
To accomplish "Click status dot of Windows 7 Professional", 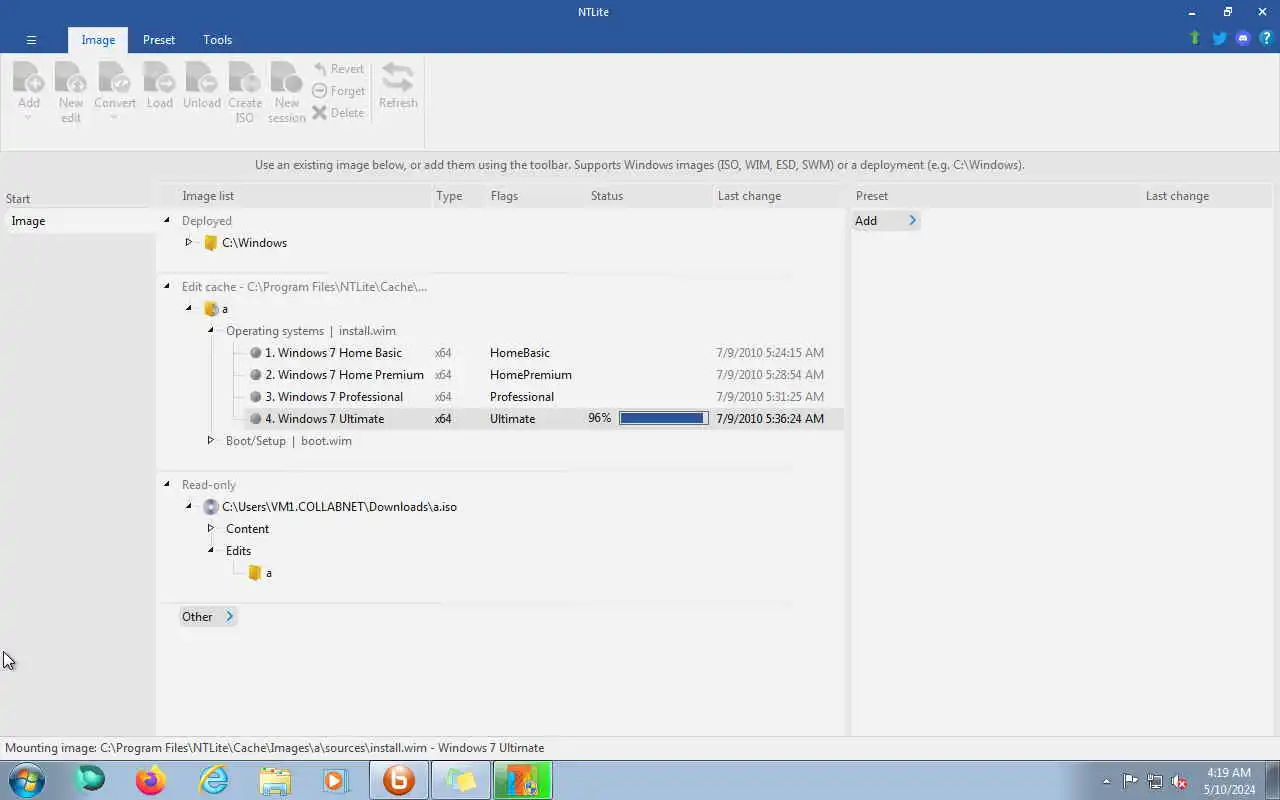I will click(256, 397).
